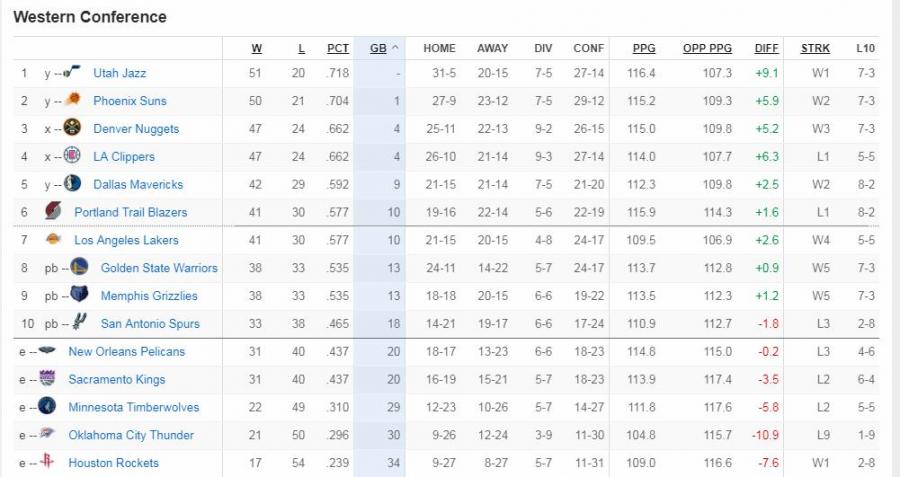This screenshot has width=900, height=477.
Task: Open the Memphis Grizzlies team page
Action: coord(149,296)
